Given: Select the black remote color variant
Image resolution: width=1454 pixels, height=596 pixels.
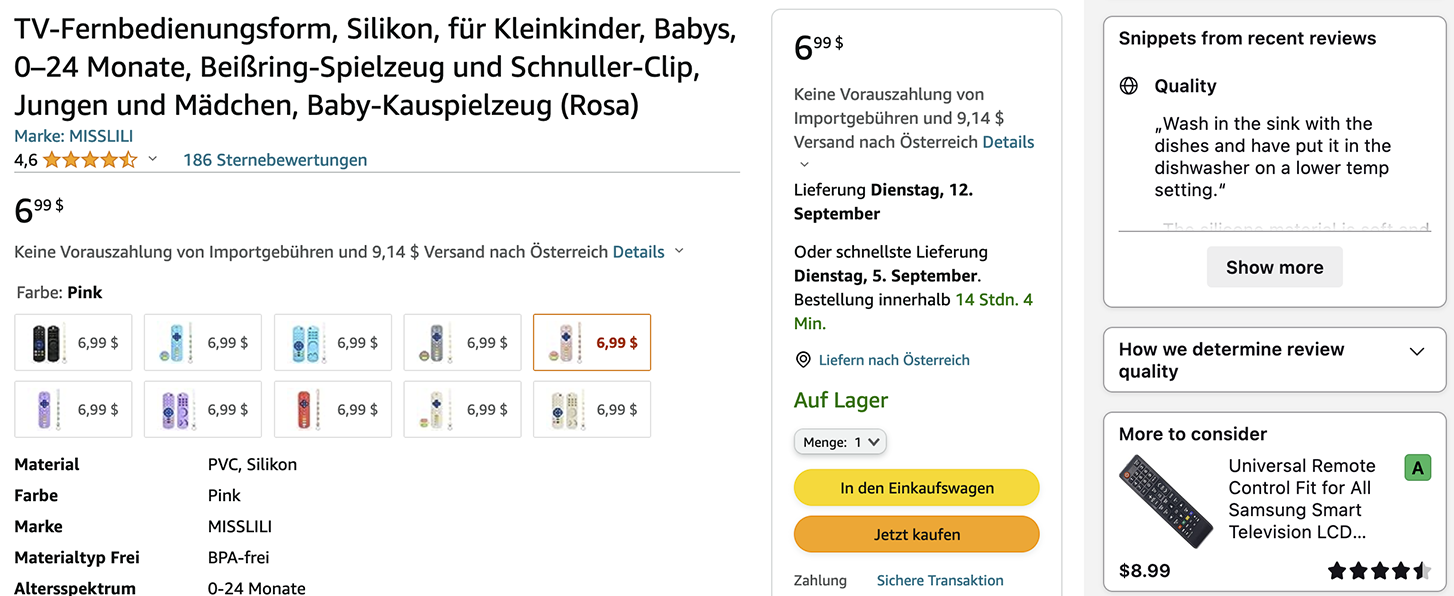Looking at the screenshot, I should [73, 343].
